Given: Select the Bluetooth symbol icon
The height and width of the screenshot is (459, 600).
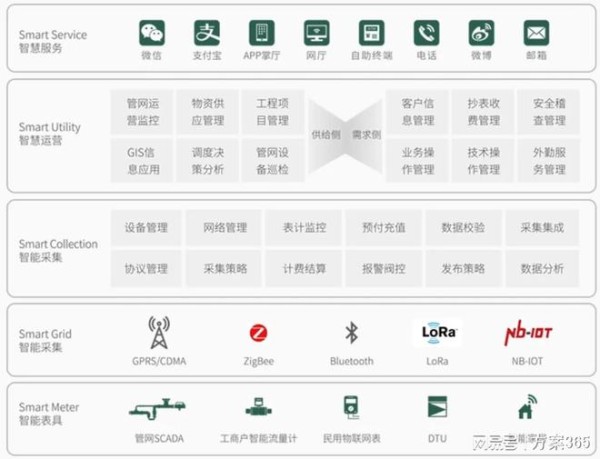Looking at the screenshot, I should click(x=352, y=332).
